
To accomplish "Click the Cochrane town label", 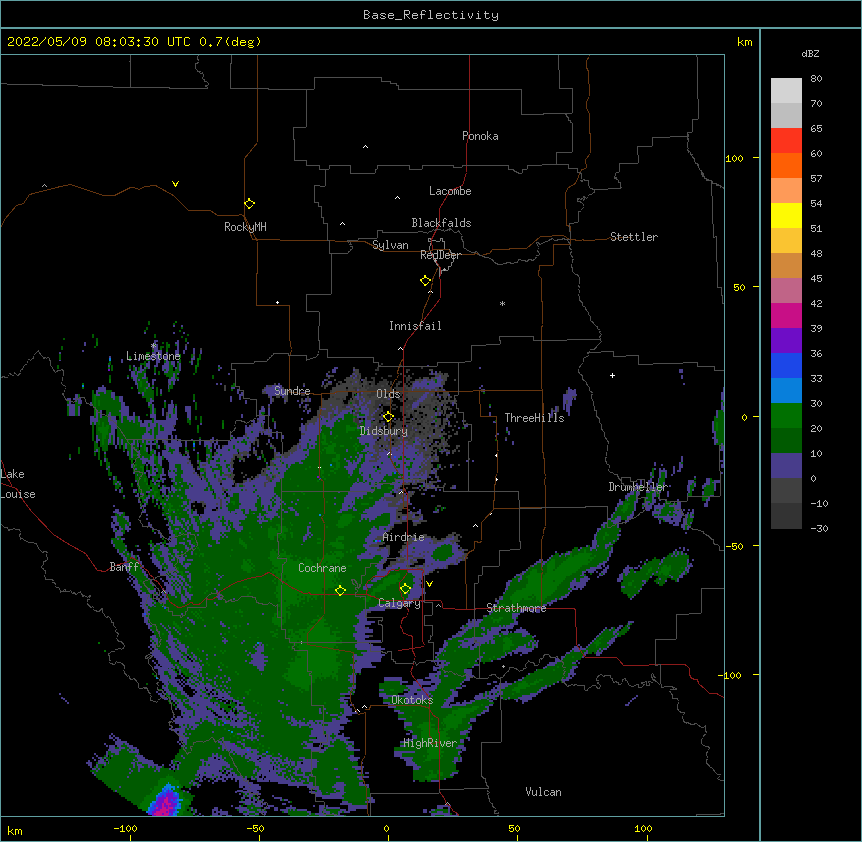I will (x=322, y=568).
